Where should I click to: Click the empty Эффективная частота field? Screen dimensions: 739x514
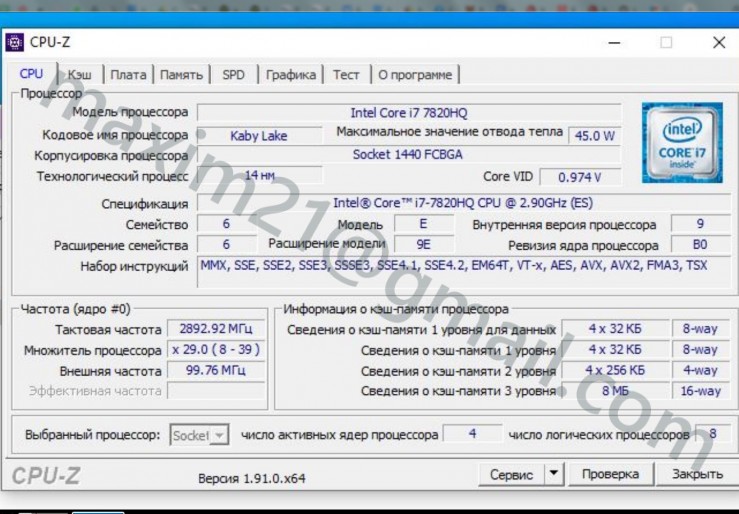(x=216, y=391)
